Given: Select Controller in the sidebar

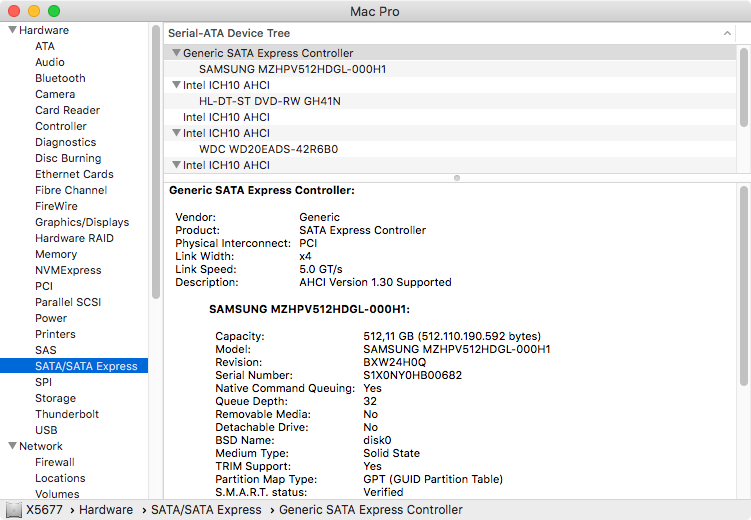Looking at the screenshot, I should (x=61, y=126).
